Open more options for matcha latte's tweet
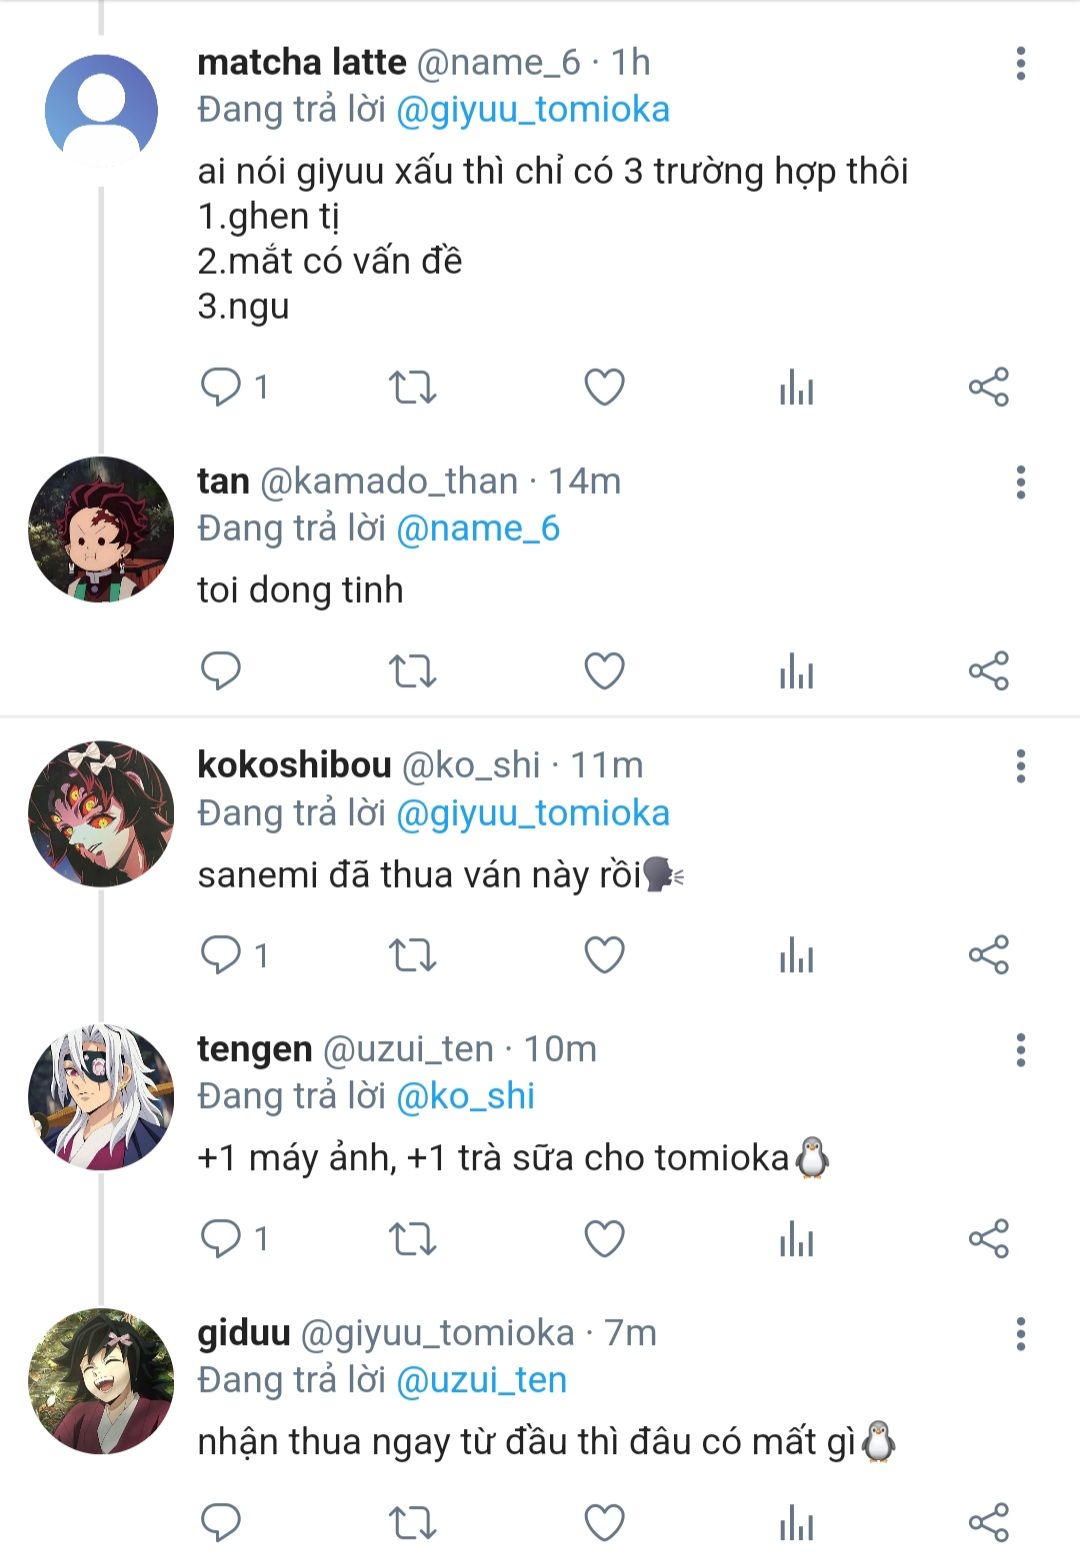The height and width of the screenshot is (1564, 1080). 1020,63
